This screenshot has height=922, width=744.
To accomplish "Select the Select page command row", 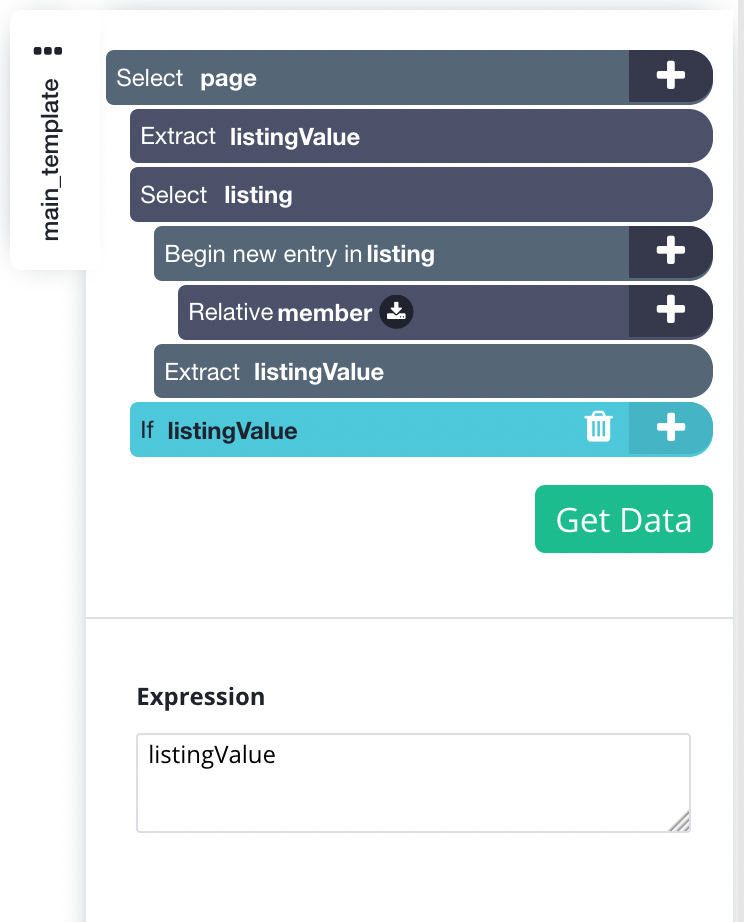I will click(368, 78).
